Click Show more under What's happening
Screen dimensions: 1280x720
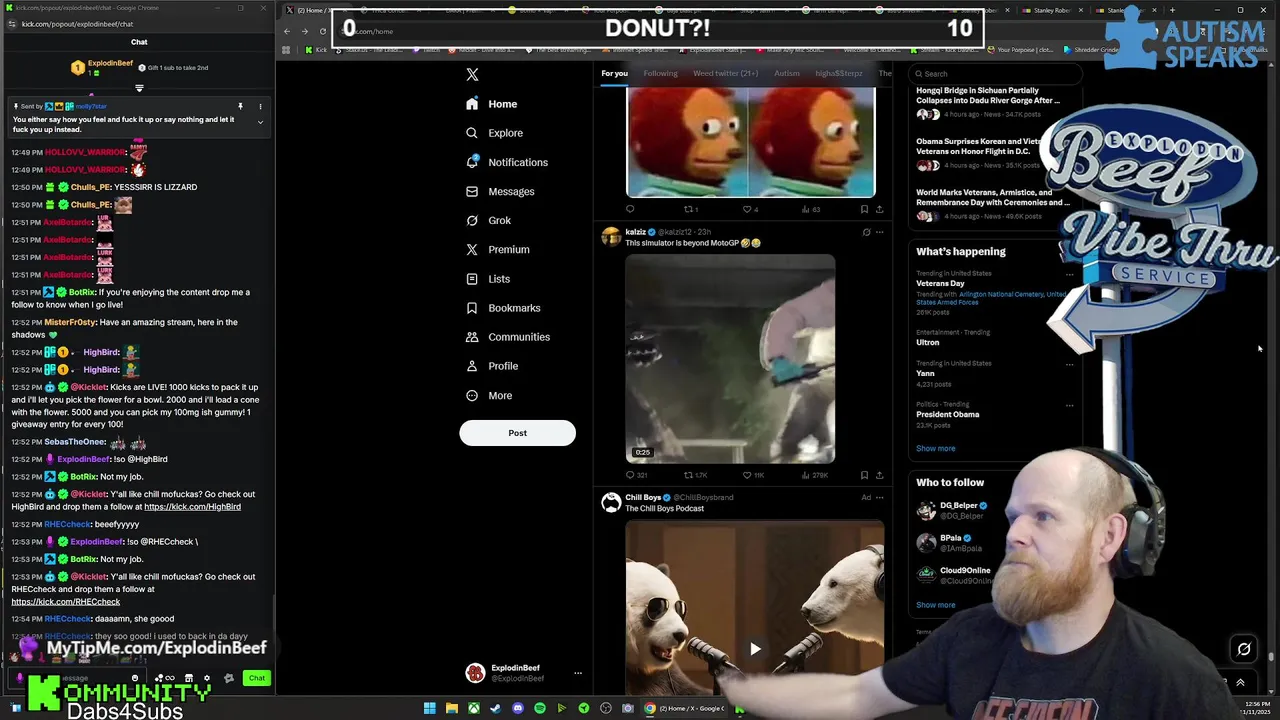(x=936, y=448)
